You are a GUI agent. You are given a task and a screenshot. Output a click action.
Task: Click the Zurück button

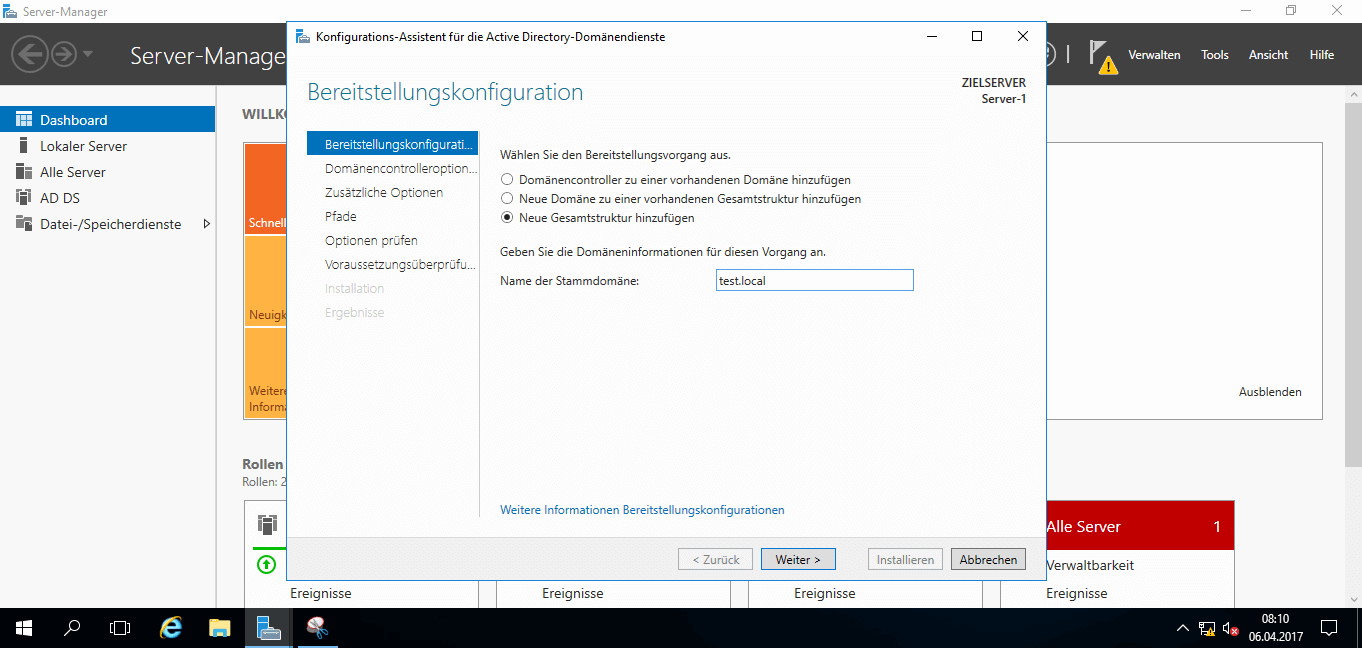tap(716, 560)
